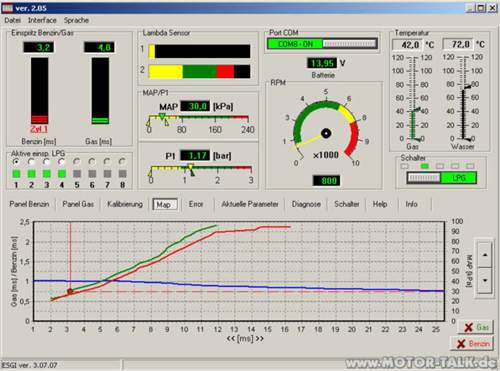
Task: Select LPG injector radio button 3
Action: (46, 162)
